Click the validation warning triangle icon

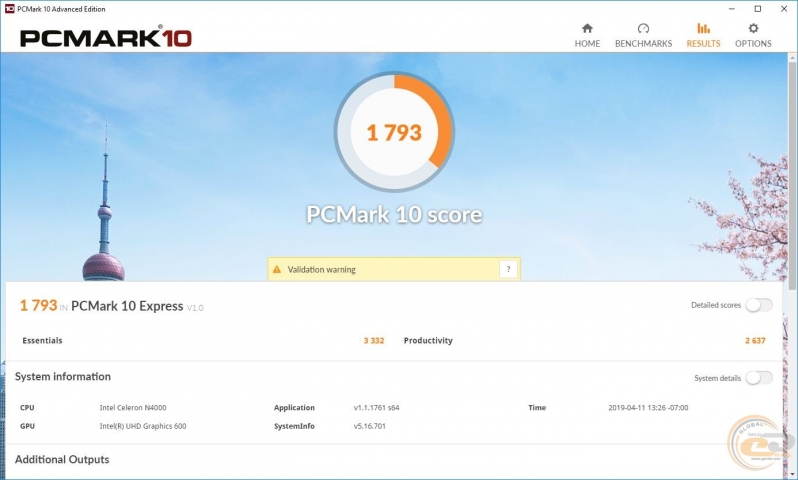(x=277, y=269)
